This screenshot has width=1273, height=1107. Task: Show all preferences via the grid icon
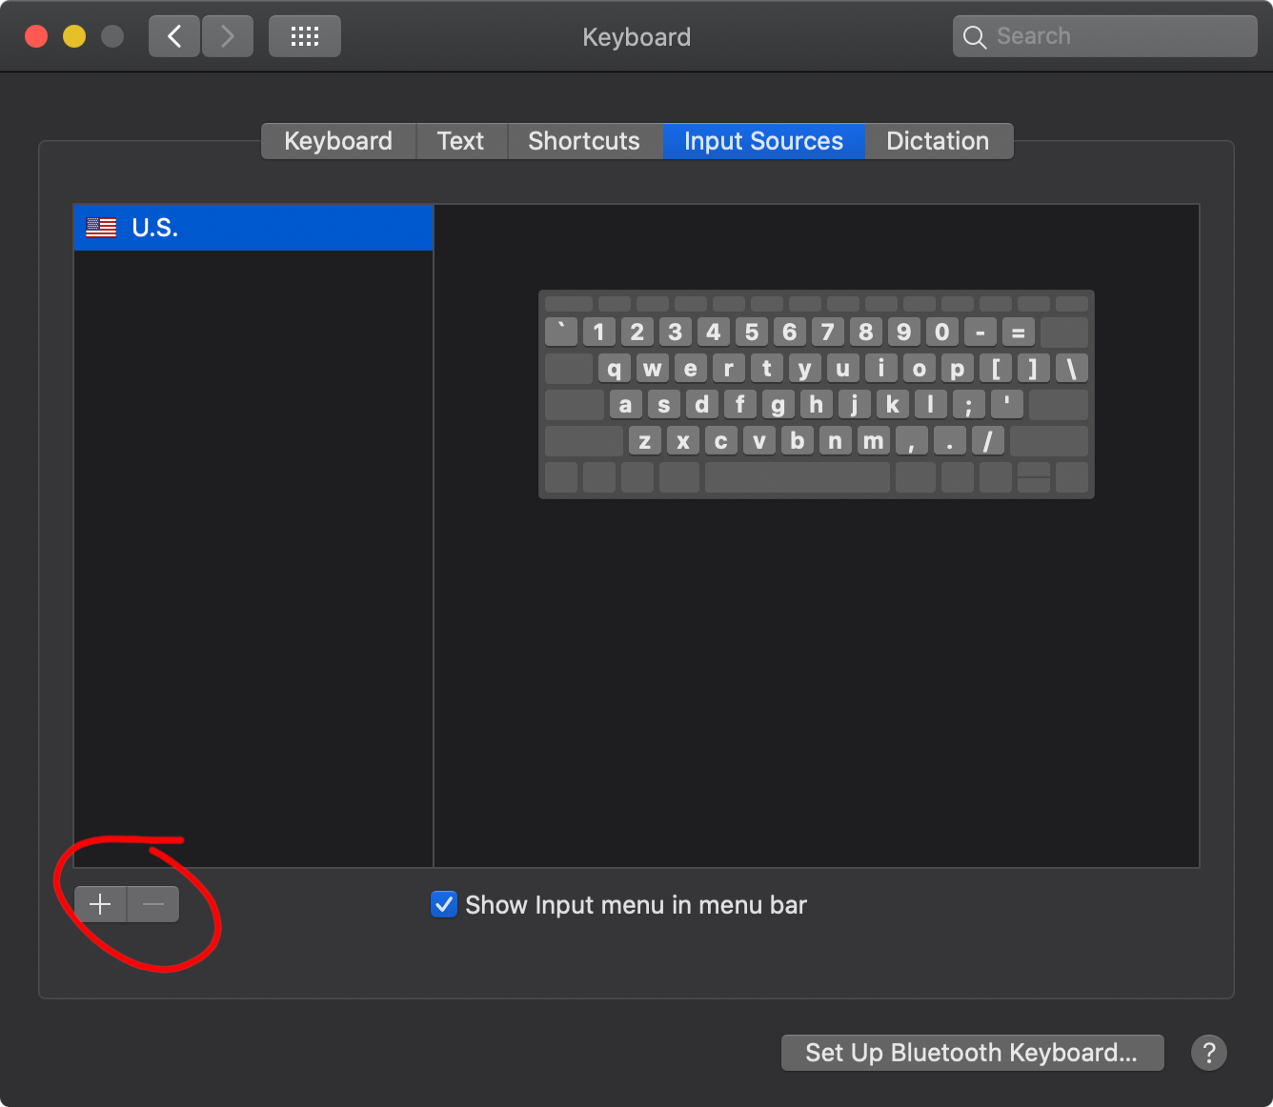(305, 37)
